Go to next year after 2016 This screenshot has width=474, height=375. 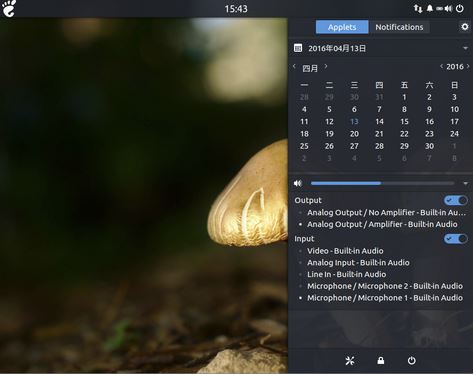coord(468,66)
